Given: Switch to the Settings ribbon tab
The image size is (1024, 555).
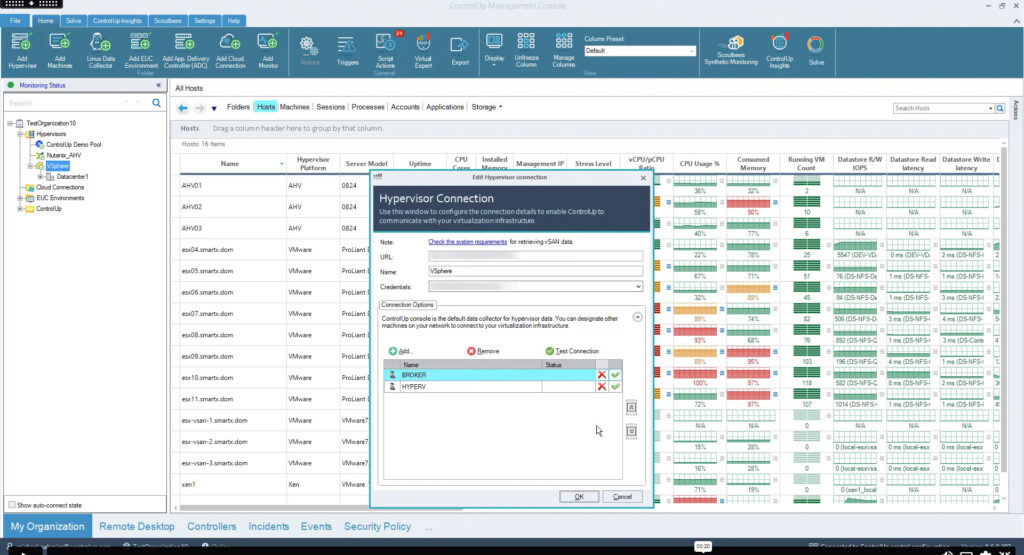Looking at the screenshot, I should (x=204, y=20).
